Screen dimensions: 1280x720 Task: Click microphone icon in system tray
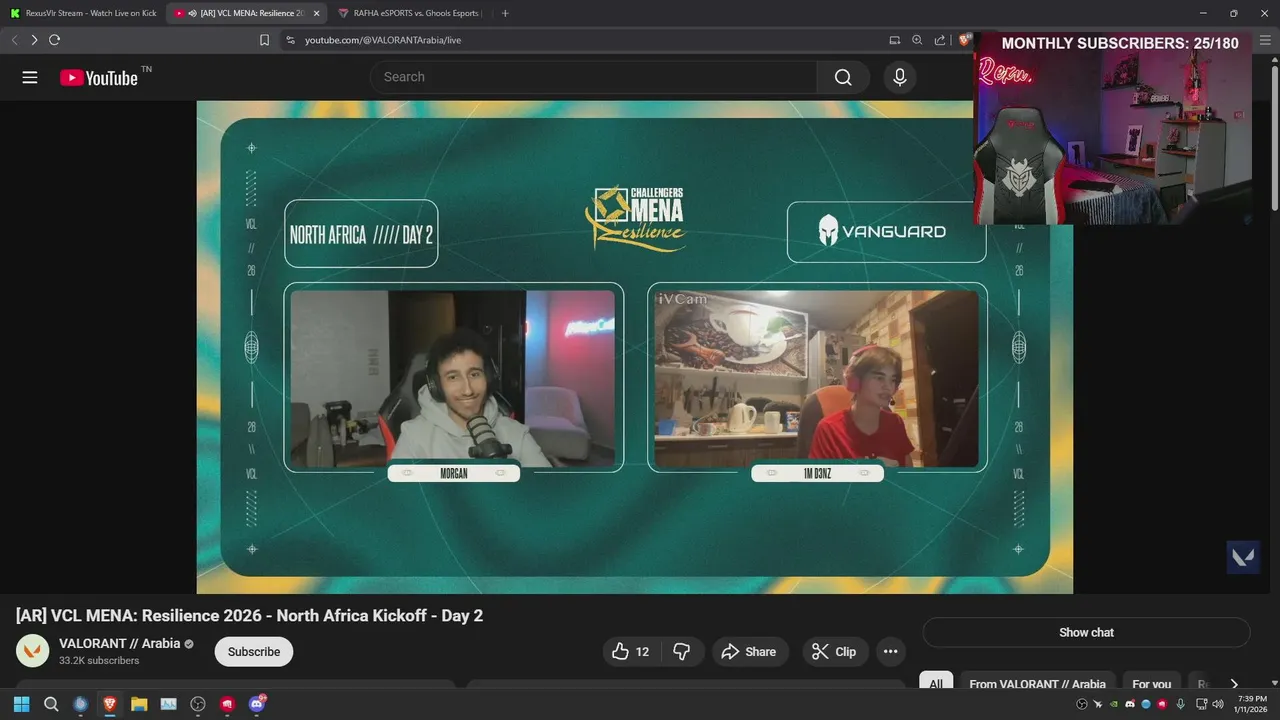pyautogui.click(x=1181, y=704)
